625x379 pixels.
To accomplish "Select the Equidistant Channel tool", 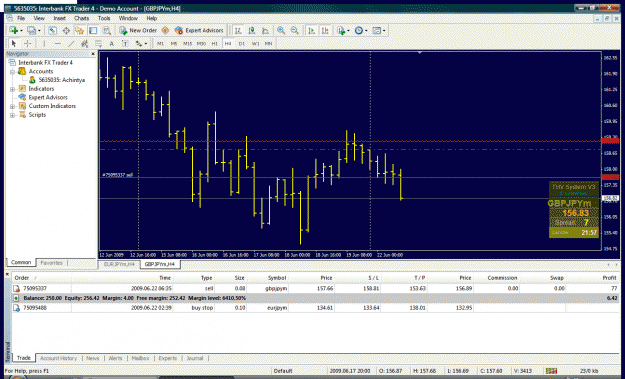I will tap(85, 43).
